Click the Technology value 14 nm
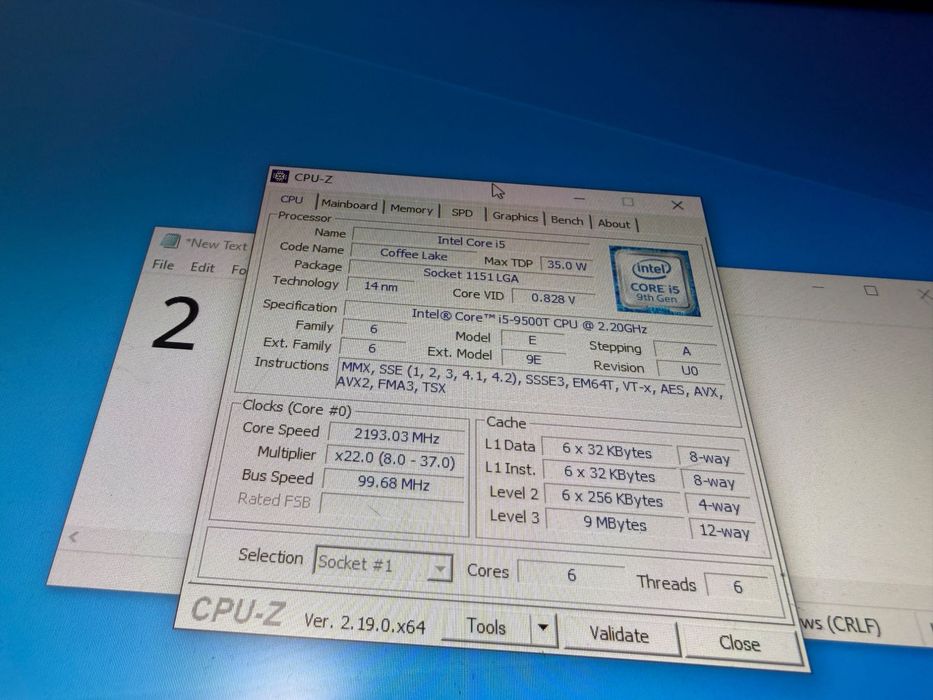 (x=381, y=286)
